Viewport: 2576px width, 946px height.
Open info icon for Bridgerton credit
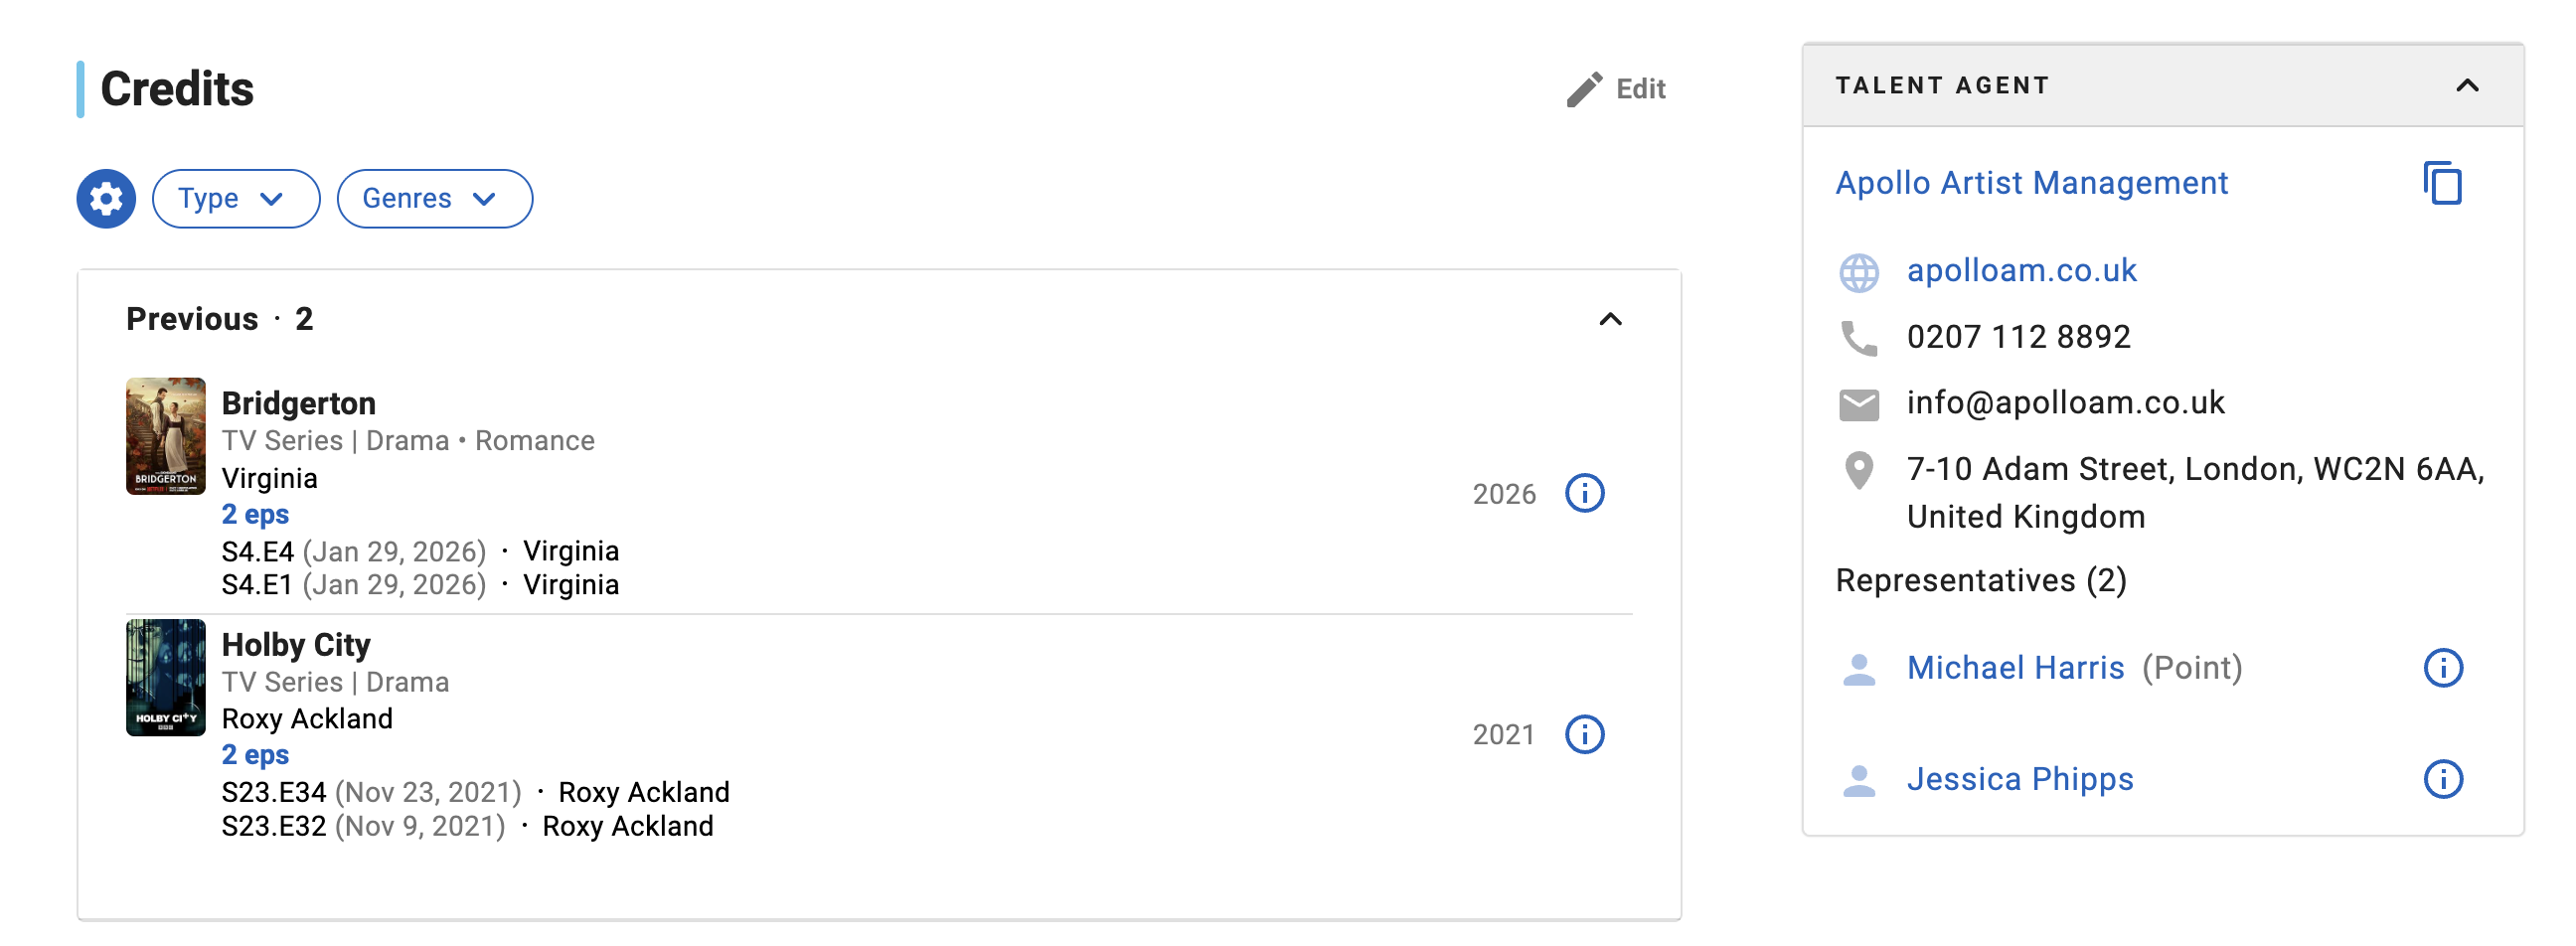click(1584, 493)
